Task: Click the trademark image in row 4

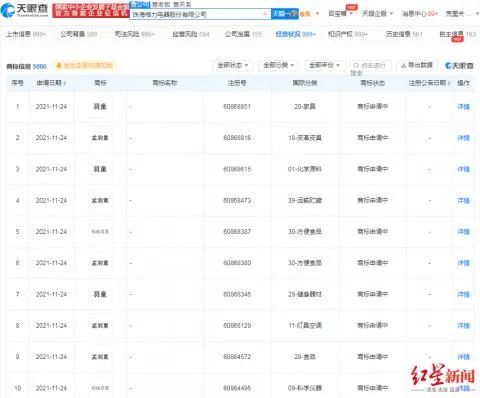Action: [x=100, y=201]
